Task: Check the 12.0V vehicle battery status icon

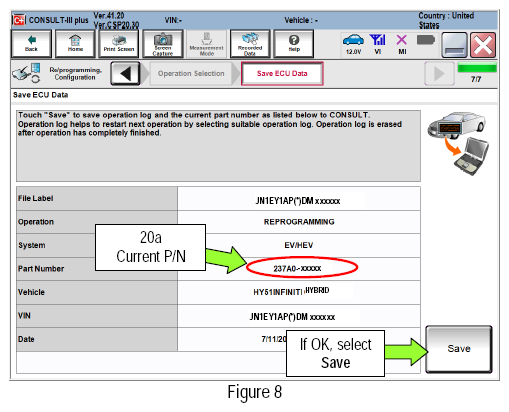Action: tap(353, 44)
